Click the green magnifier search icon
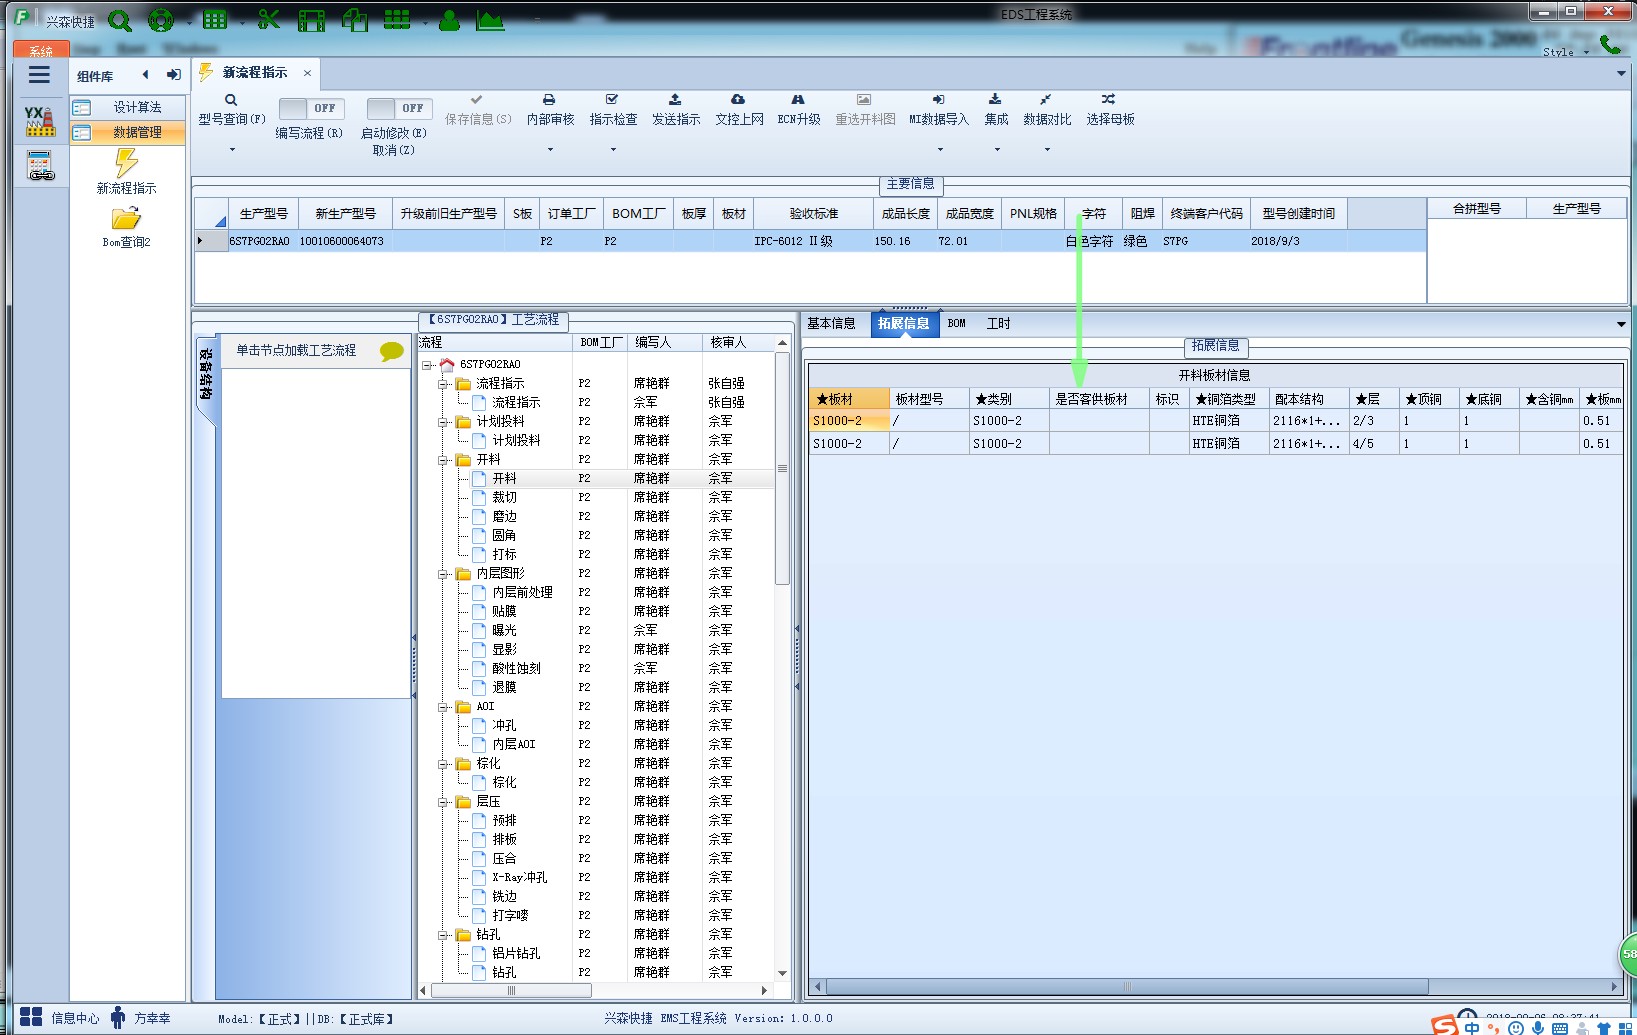 pyautogui.click(x=120, y=21)
